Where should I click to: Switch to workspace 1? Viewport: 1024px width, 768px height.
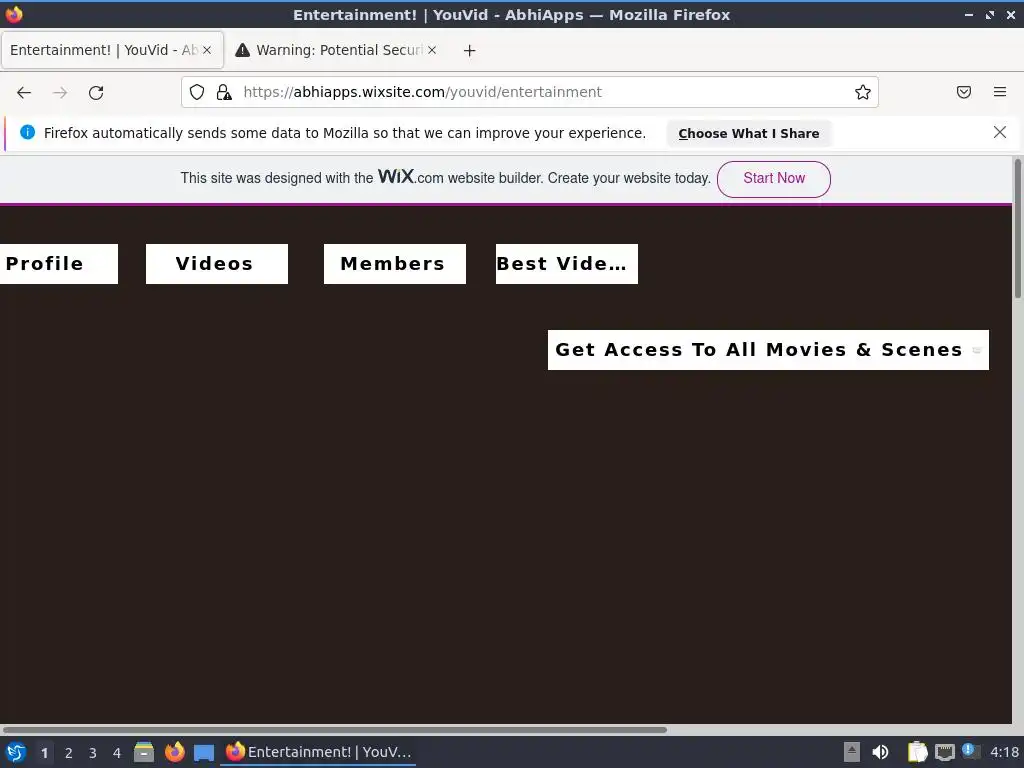coord(44,753)
